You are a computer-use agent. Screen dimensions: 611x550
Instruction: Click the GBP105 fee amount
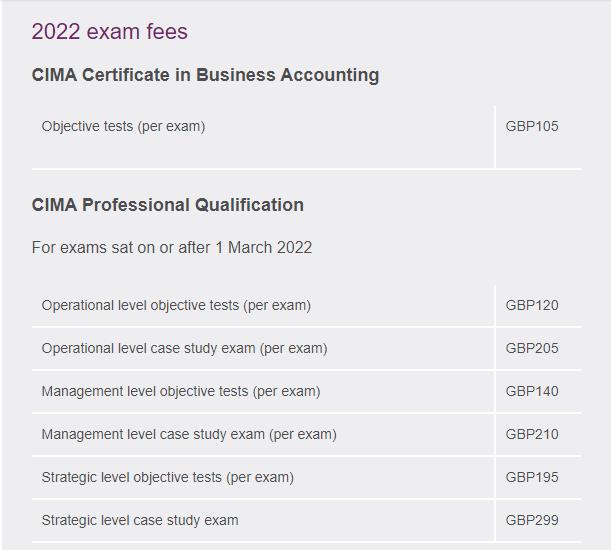coord(532,126)
